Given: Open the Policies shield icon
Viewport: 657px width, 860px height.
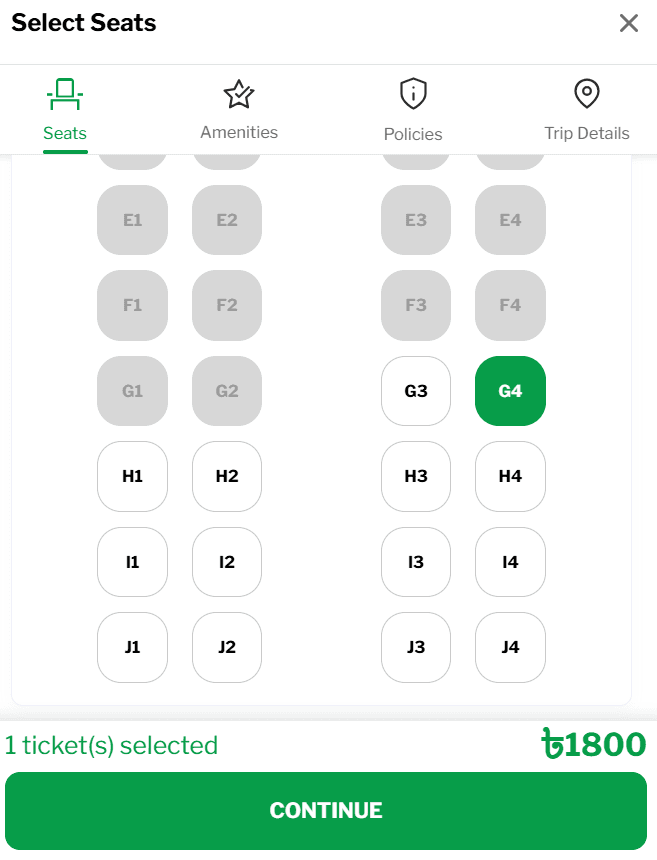Looking at the screenshot, I should [x=413, y=93].
